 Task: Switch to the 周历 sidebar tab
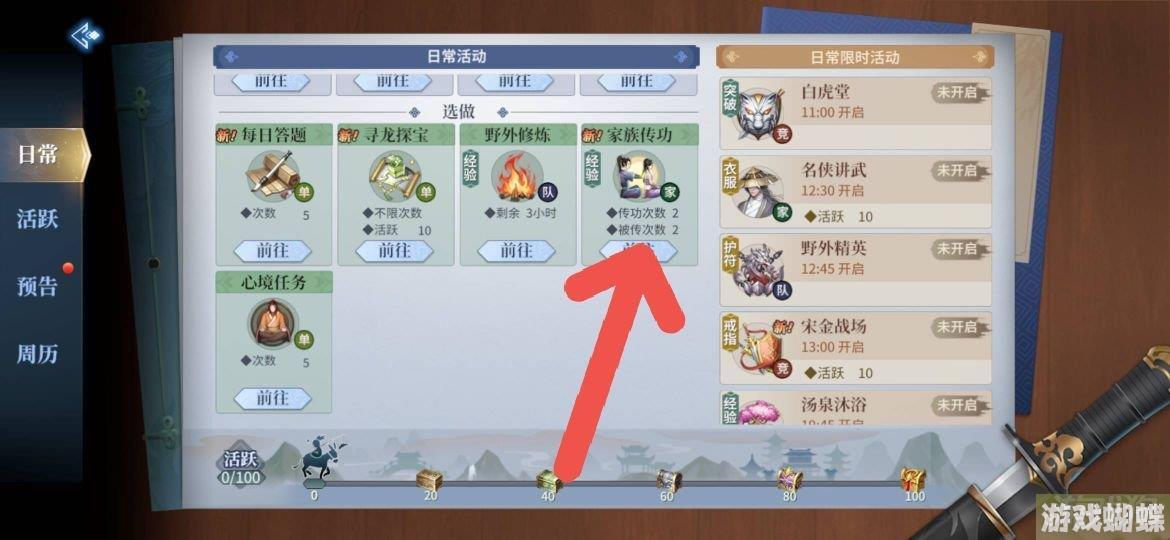(x=37, y=354)
